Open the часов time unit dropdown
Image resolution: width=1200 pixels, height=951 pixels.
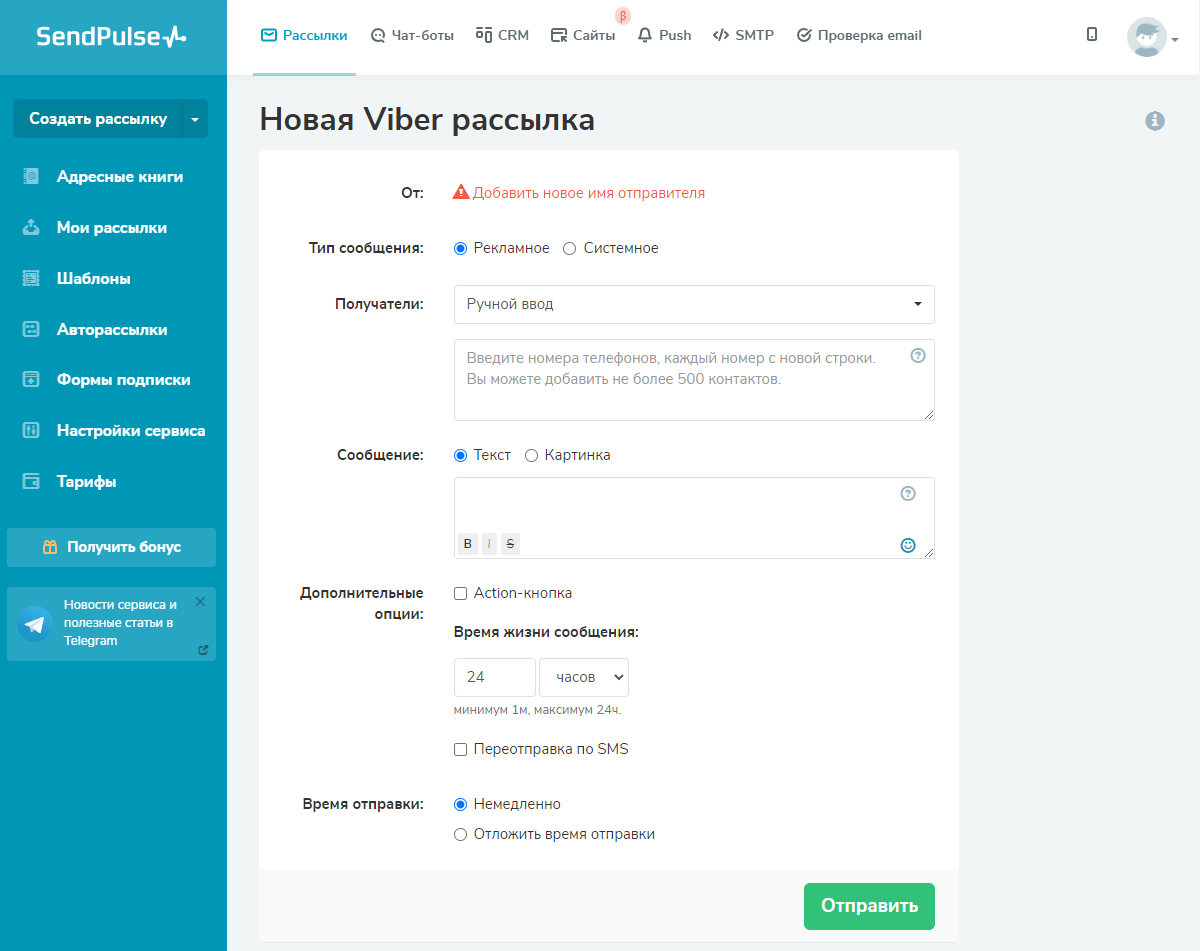coord(584,677)
